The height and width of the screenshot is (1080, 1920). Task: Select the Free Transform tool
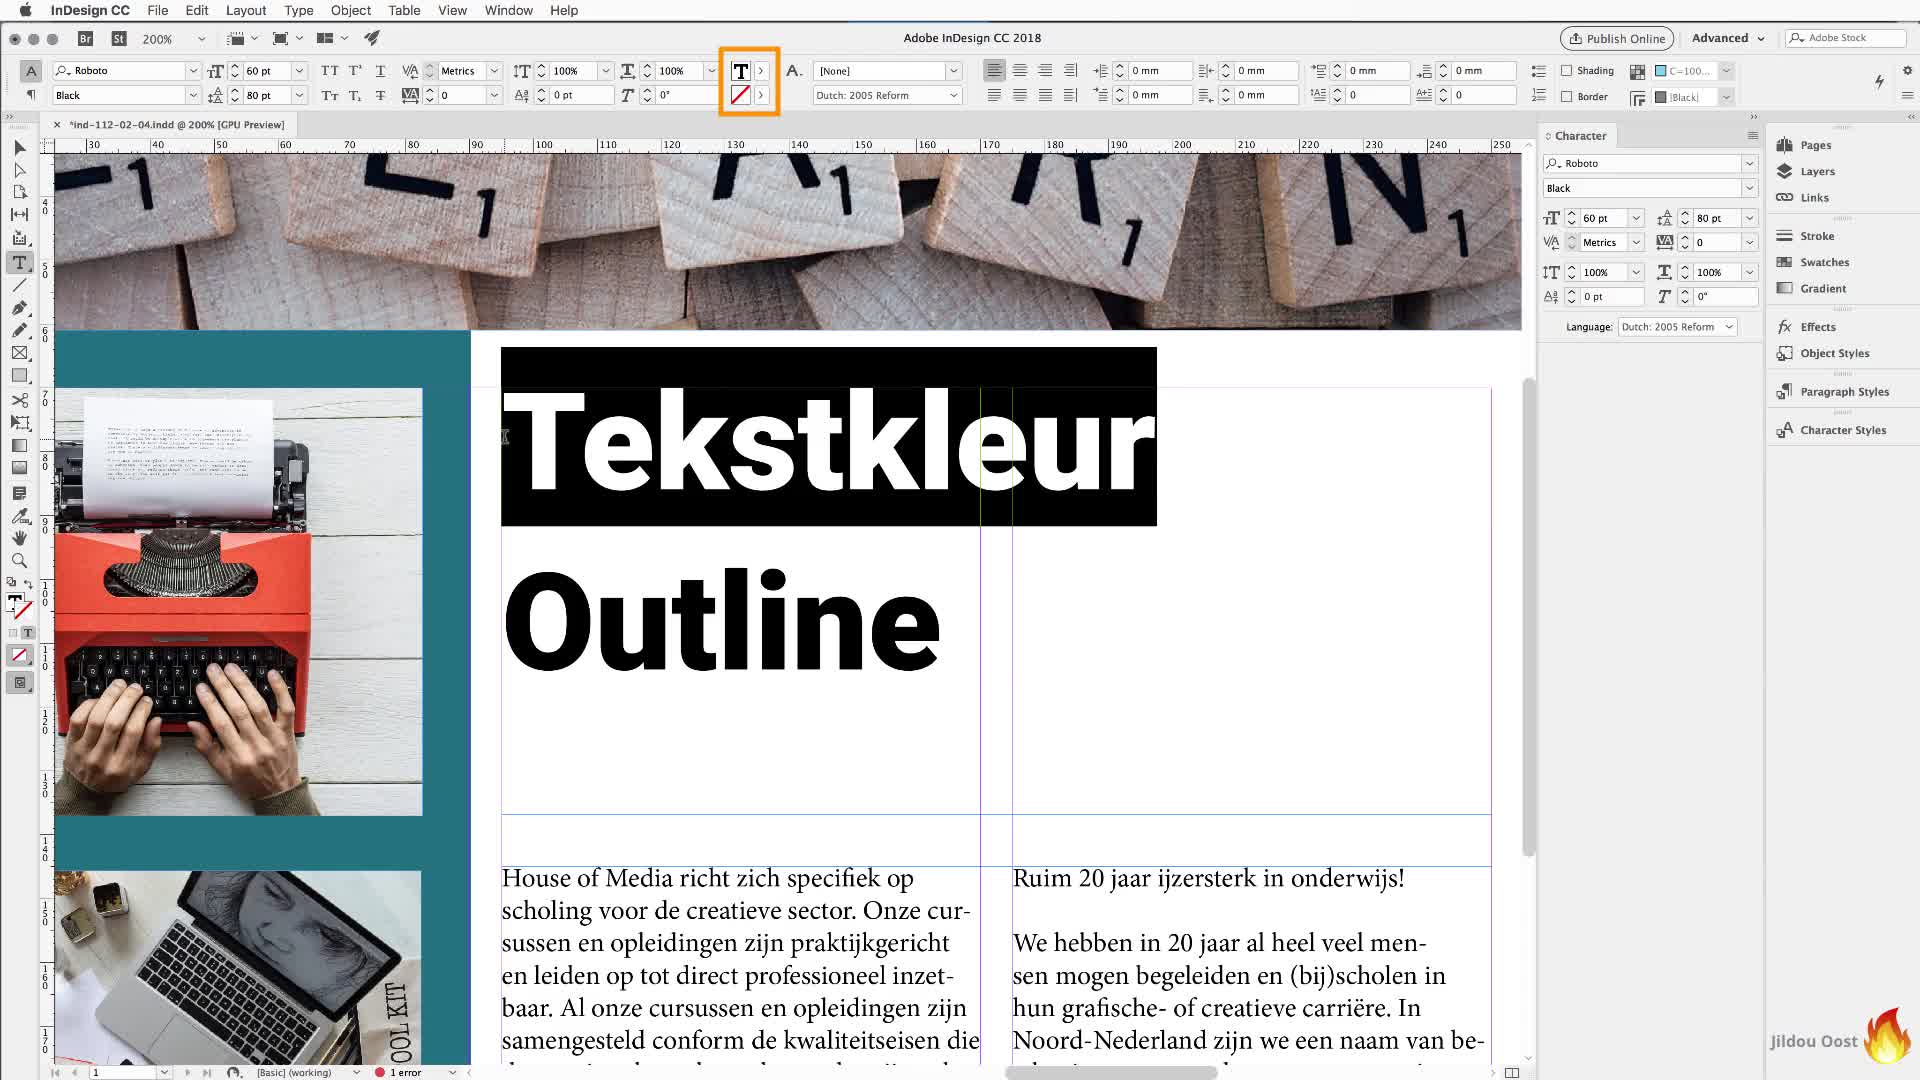click(19, 423)
